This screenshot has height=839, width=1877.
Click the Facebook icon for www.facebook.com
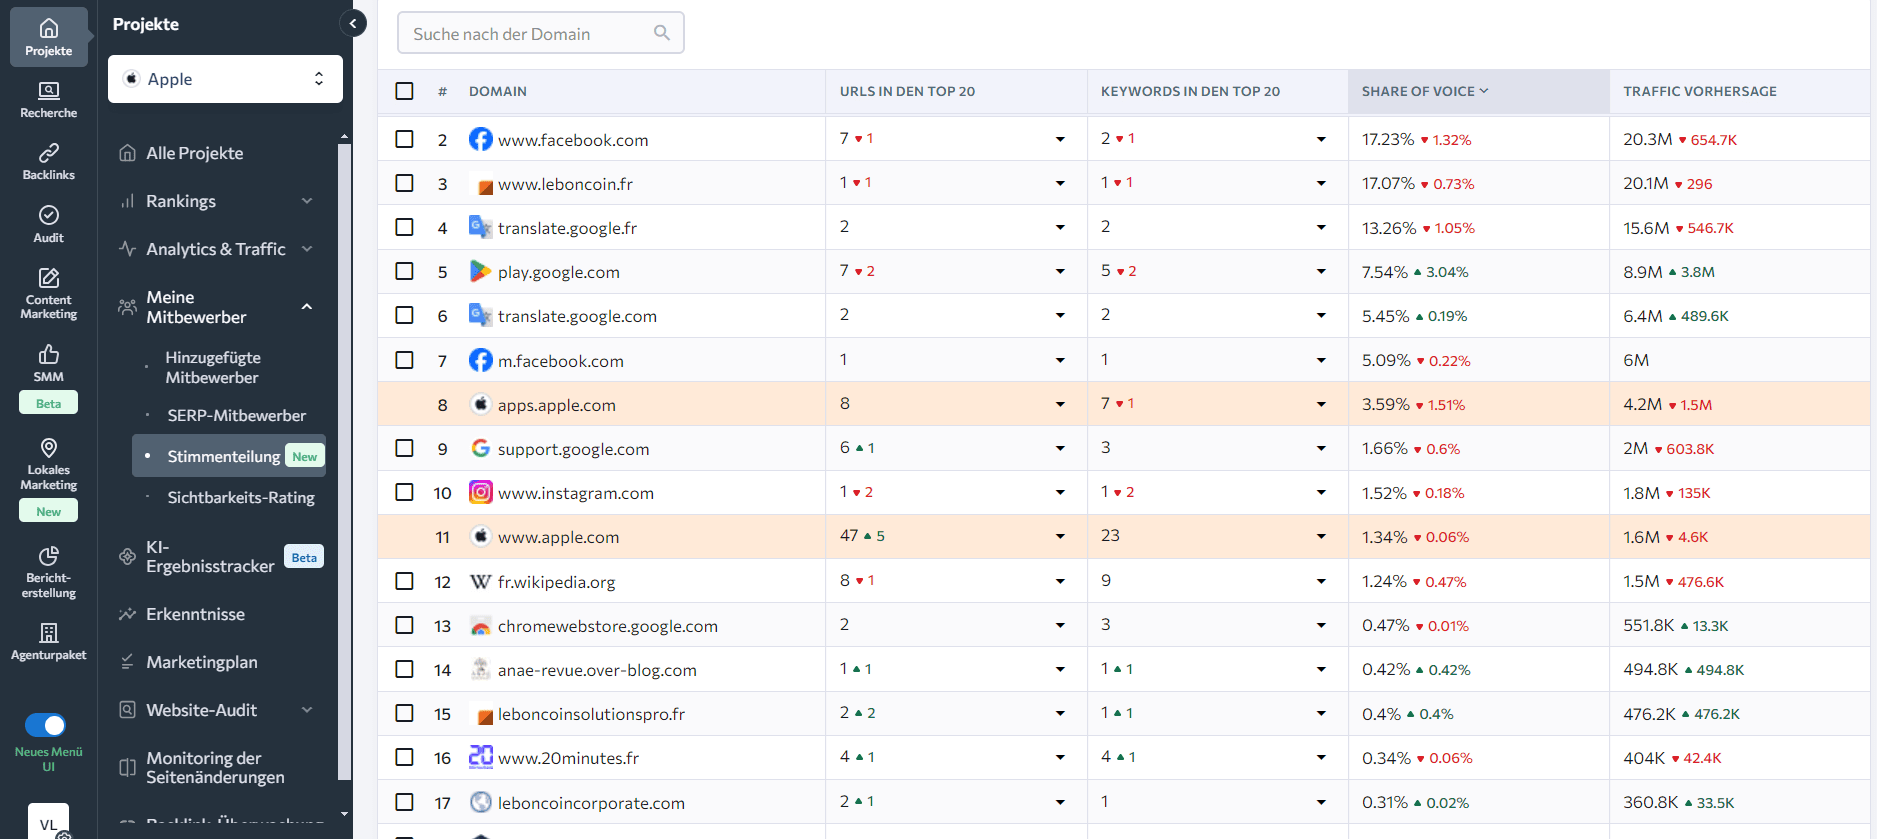point(481,139)
